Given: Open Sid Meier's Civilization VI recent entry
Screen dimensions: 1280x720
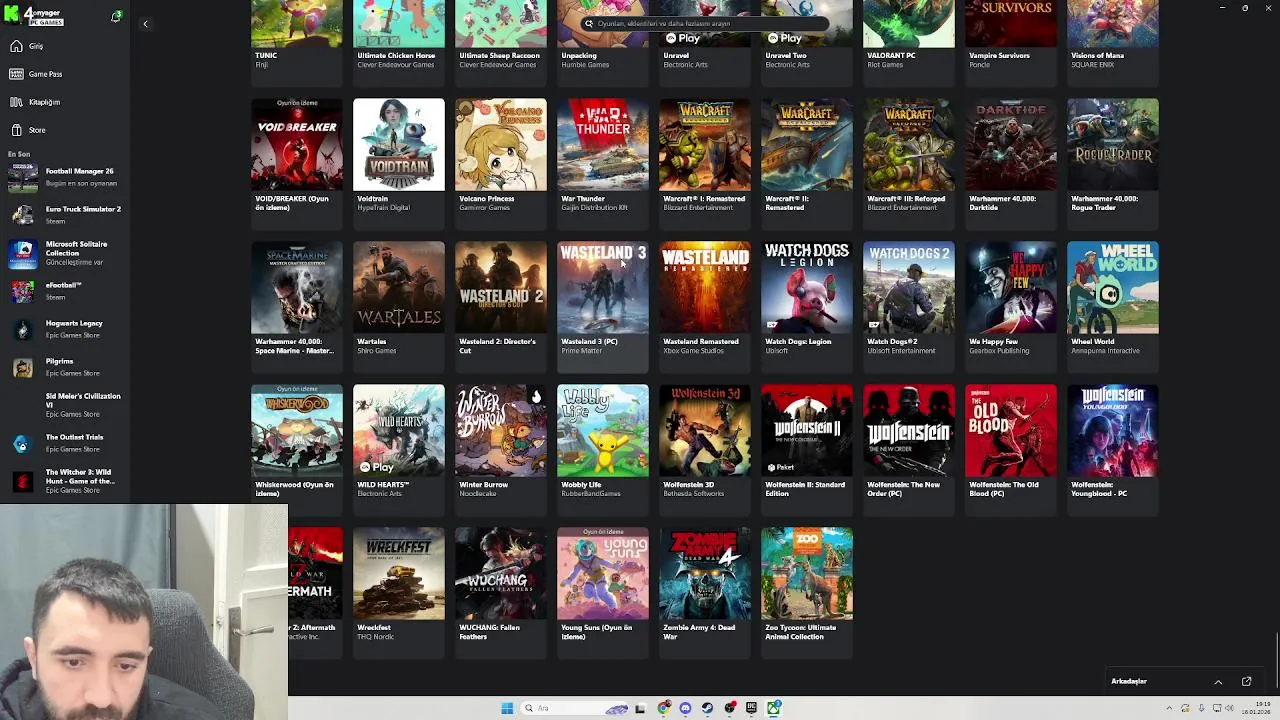Looking at the screenshot, I should pyautogui.click(x=64, y=405).
